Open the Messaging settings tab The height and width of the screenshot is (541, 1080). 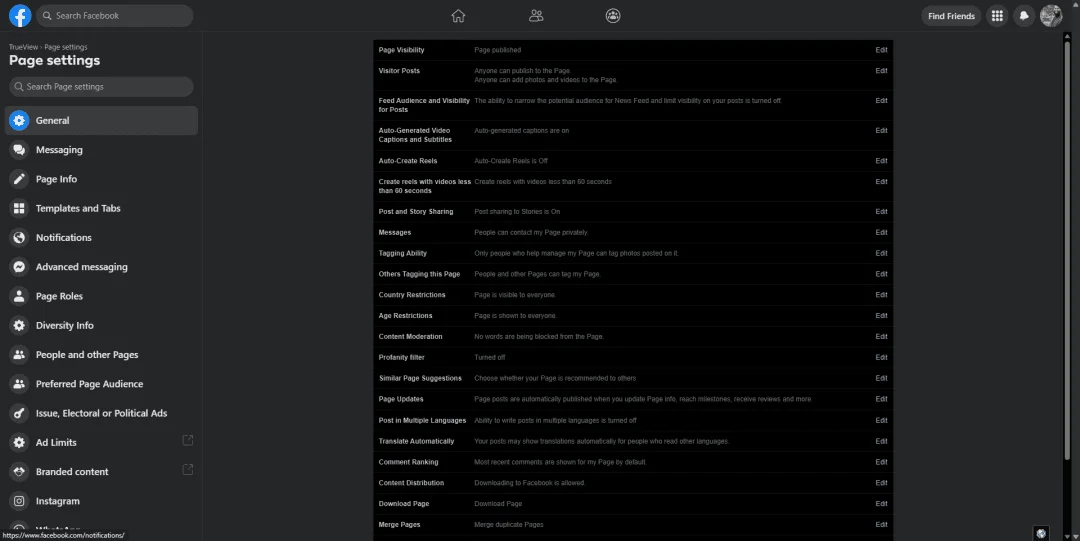pos(101,150)
